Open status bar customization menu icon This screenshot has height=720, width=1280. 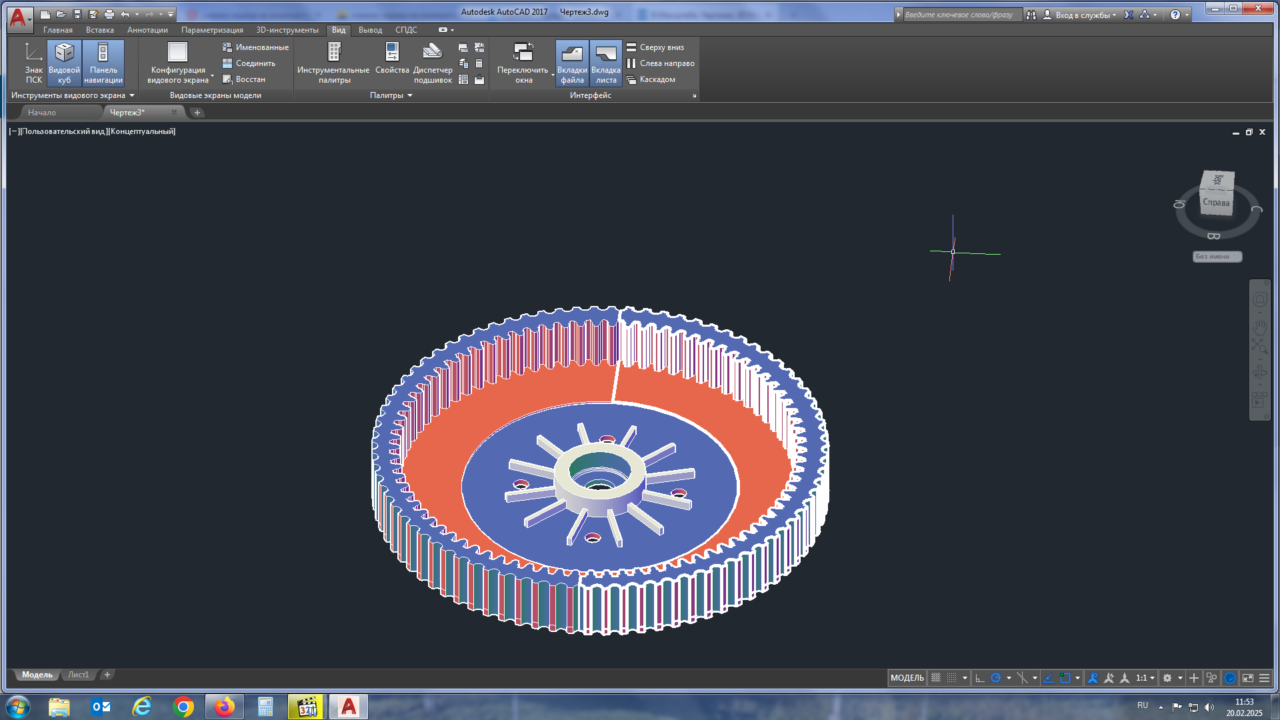1264,678
